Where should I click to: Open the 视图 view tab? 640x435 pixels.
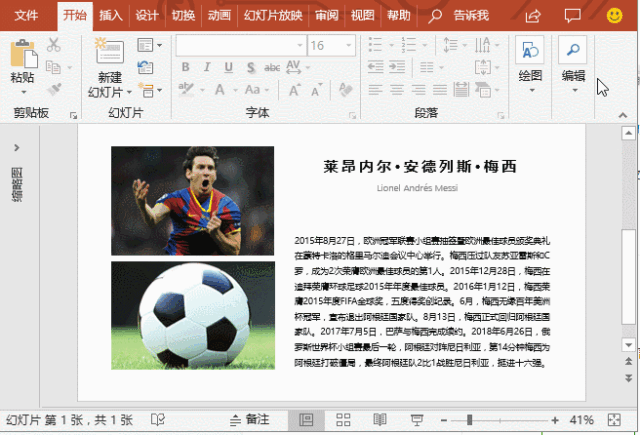pyautogui.click(x=362, y=16)
